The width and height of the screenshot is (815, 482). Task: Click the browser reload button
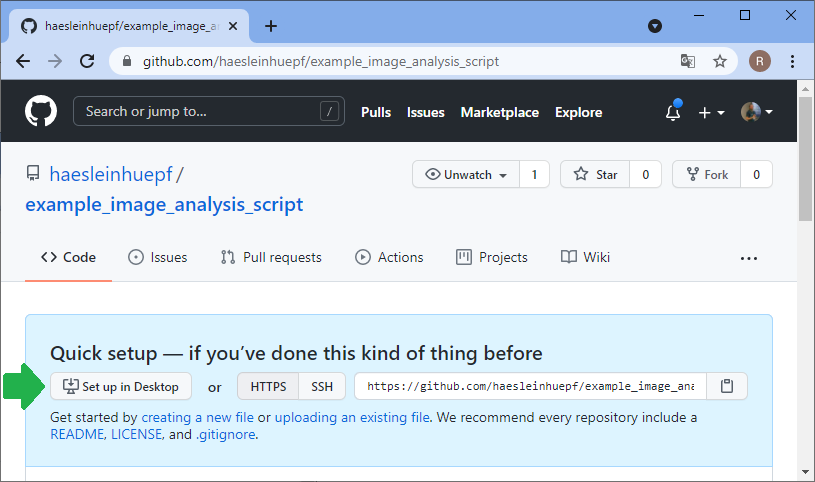[x=87, y=61]
